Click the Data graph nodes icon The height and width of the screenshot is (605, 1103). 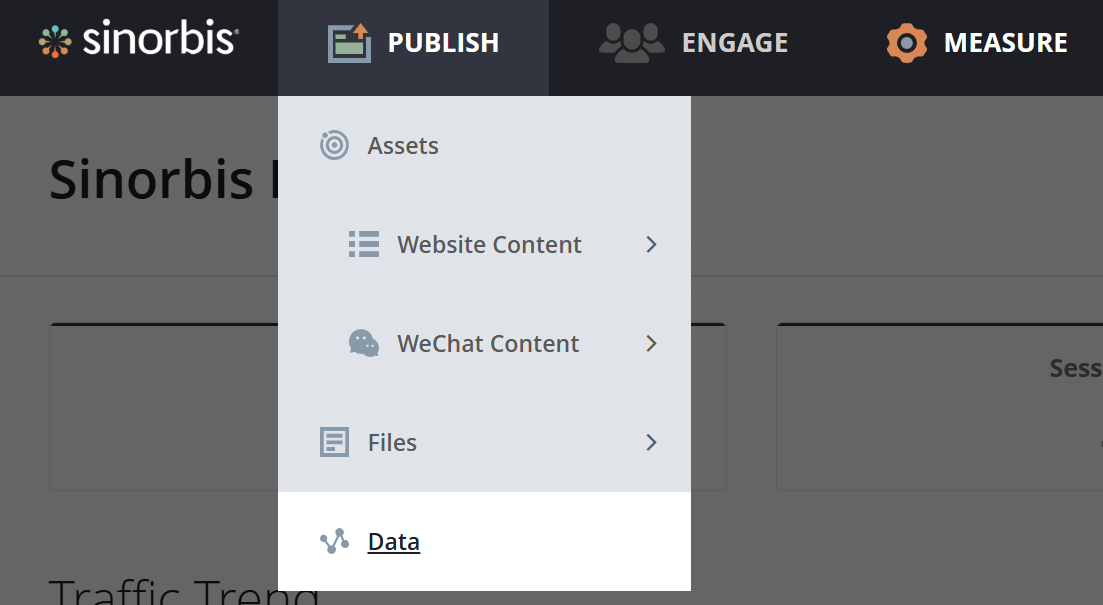click(334, 542)
